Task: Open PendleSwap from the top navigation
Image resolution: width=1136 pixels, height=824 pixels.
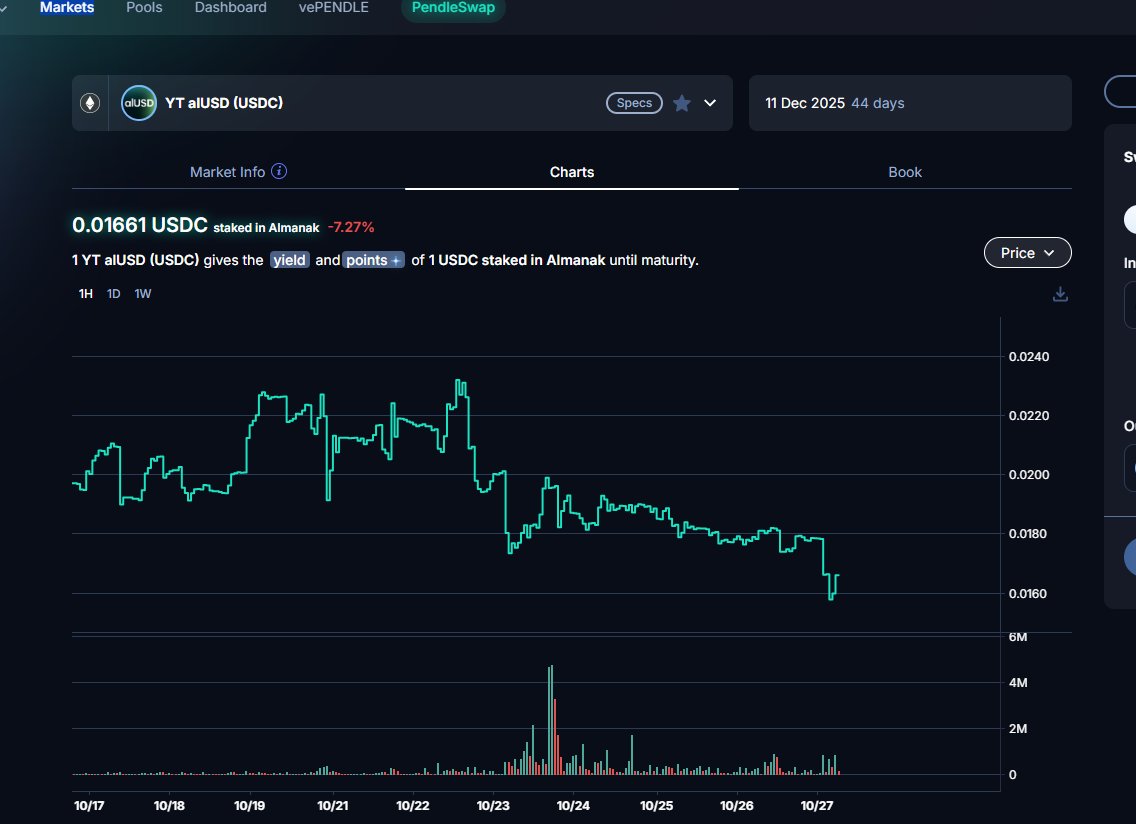Action: click(x=453, y=8)
